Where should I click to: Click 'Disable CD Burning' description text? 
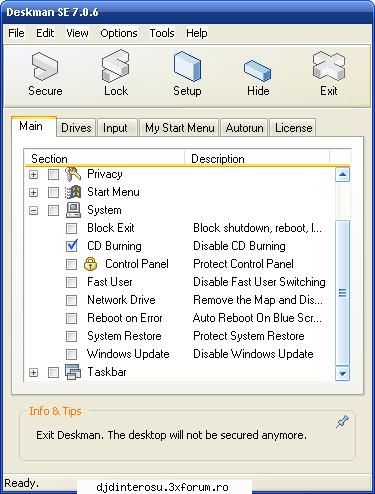[239, 246]
